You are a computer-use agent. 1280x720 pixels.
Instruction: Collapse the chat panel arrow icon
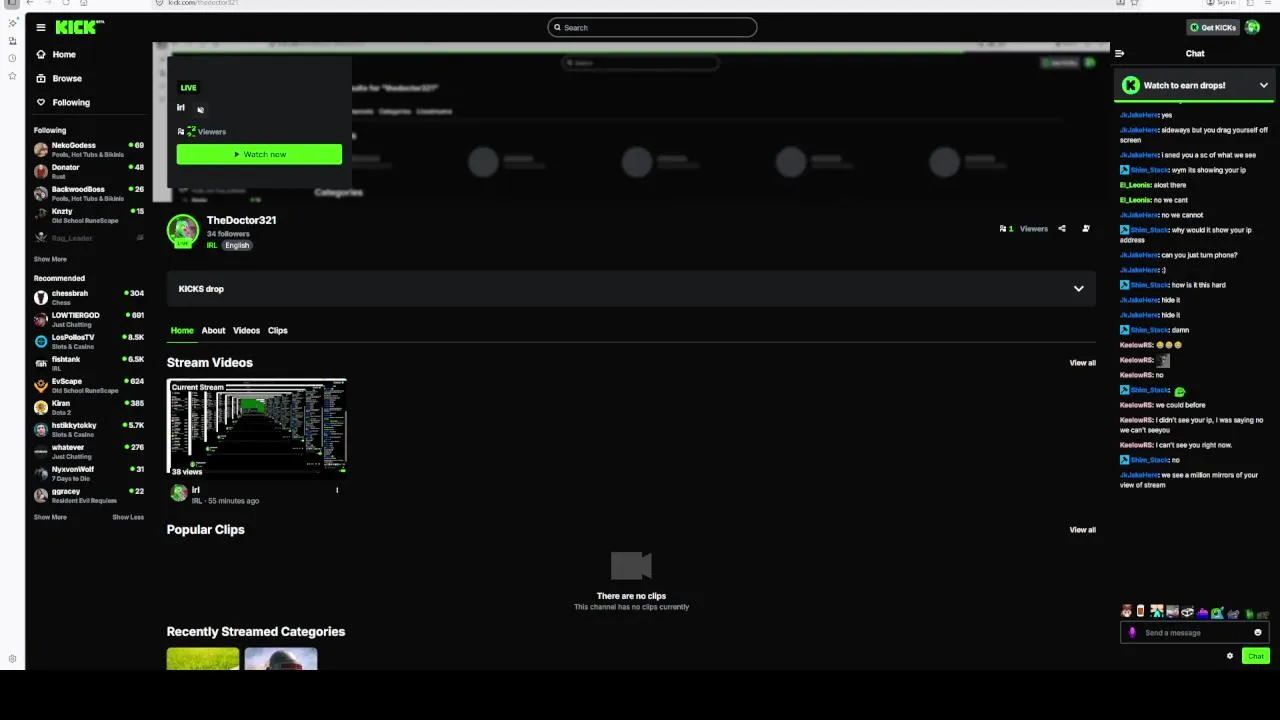(x=1120, y=54)
